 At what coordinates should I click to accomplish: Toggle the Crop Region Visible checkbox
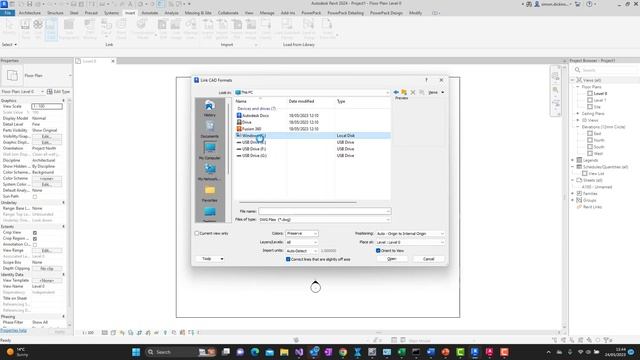pos(35,239)
